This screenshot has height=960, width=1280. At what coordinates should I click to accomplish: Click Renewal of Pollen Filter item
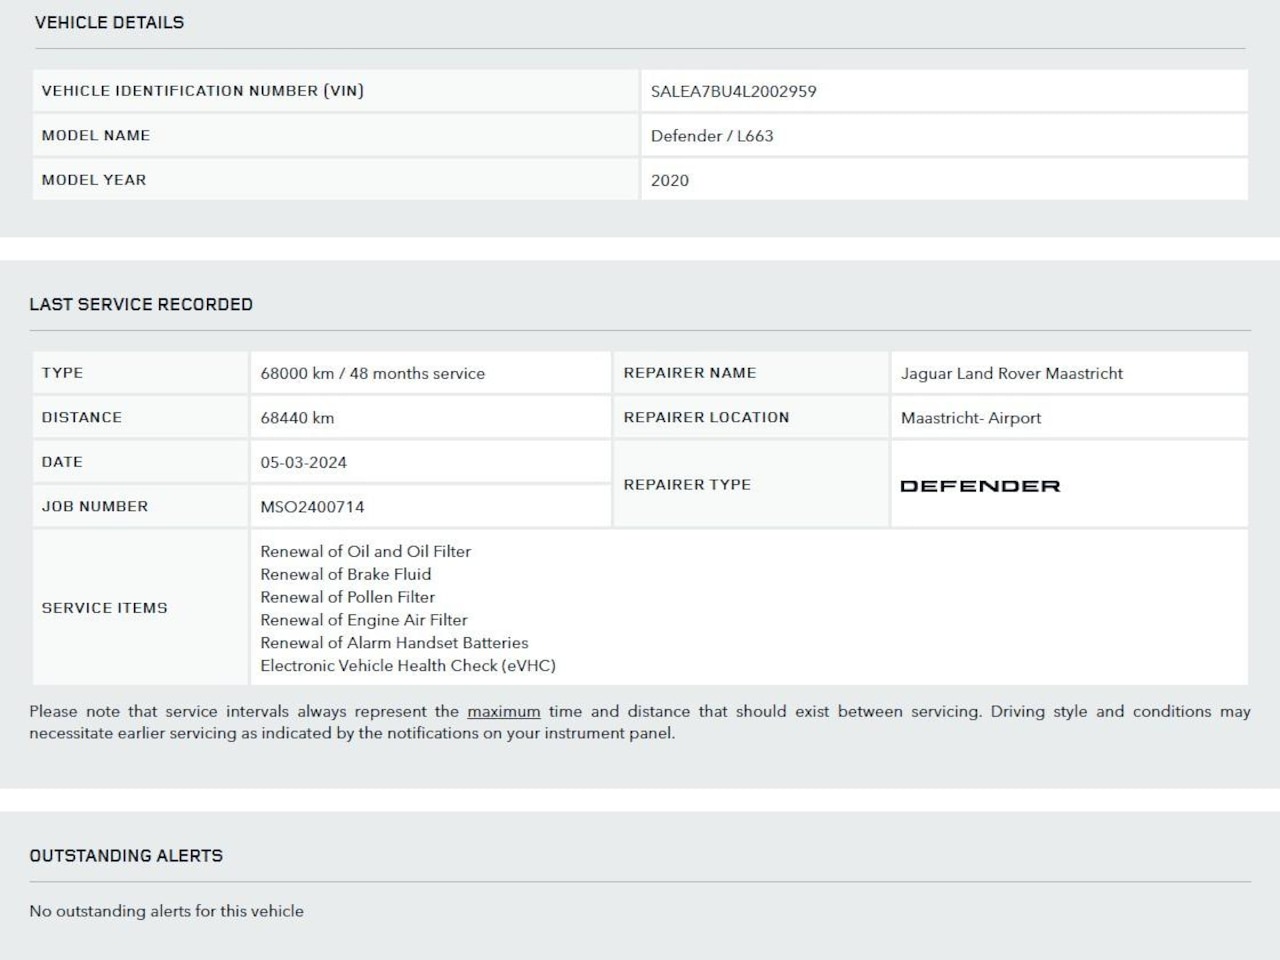[x=347, y=597]
